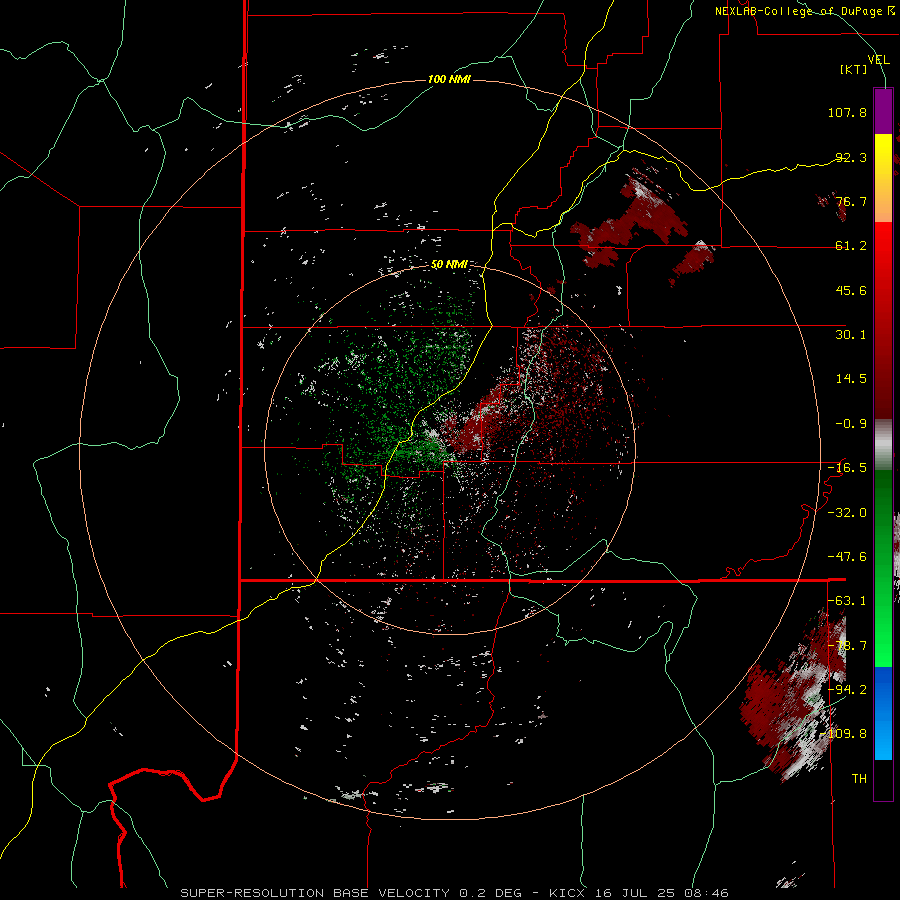Pick the purple segment of velocity scale
This screenshot has height=900, width=900.
pos(883,112)
